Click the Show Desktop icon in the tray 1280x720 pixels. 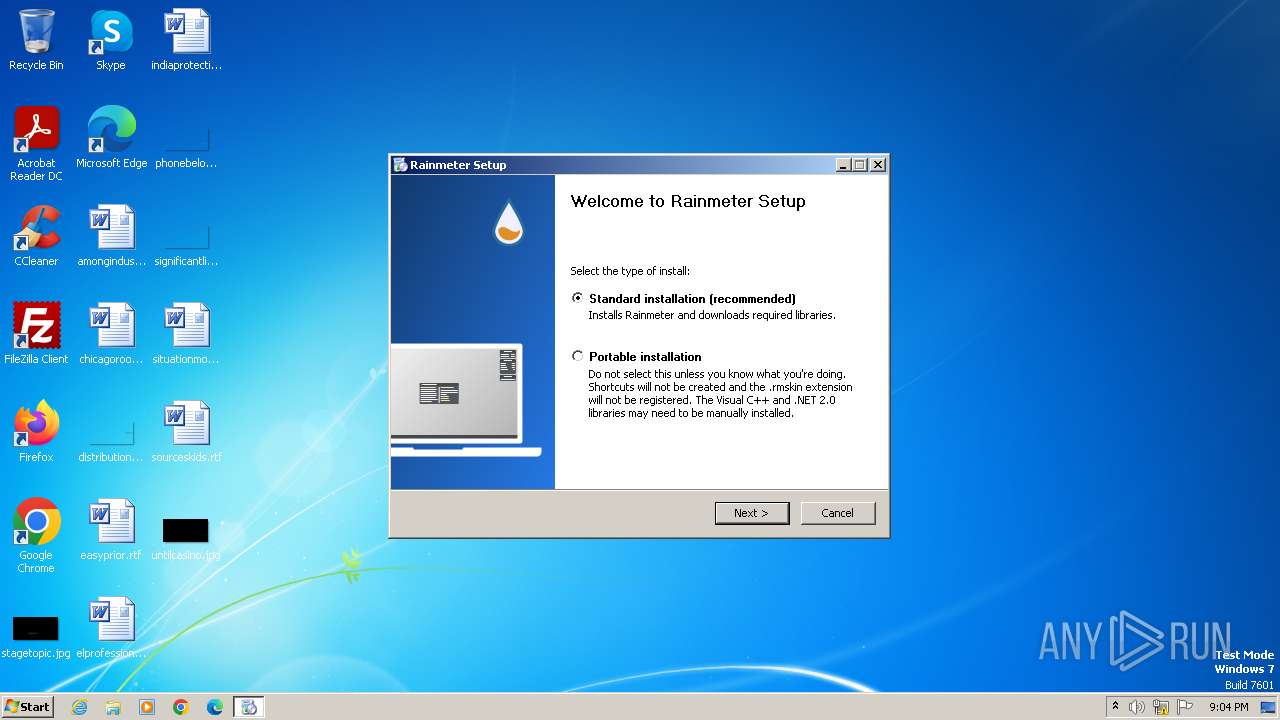(1268, 707)
